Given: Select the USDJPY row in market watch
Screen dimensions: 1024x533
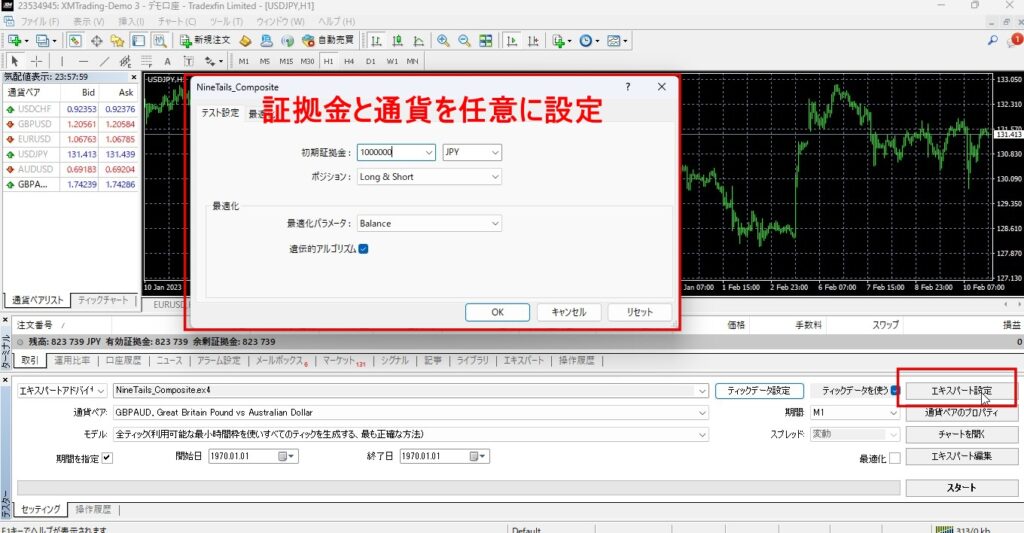Looking at the screenshot, I should [x=71, y=154].
